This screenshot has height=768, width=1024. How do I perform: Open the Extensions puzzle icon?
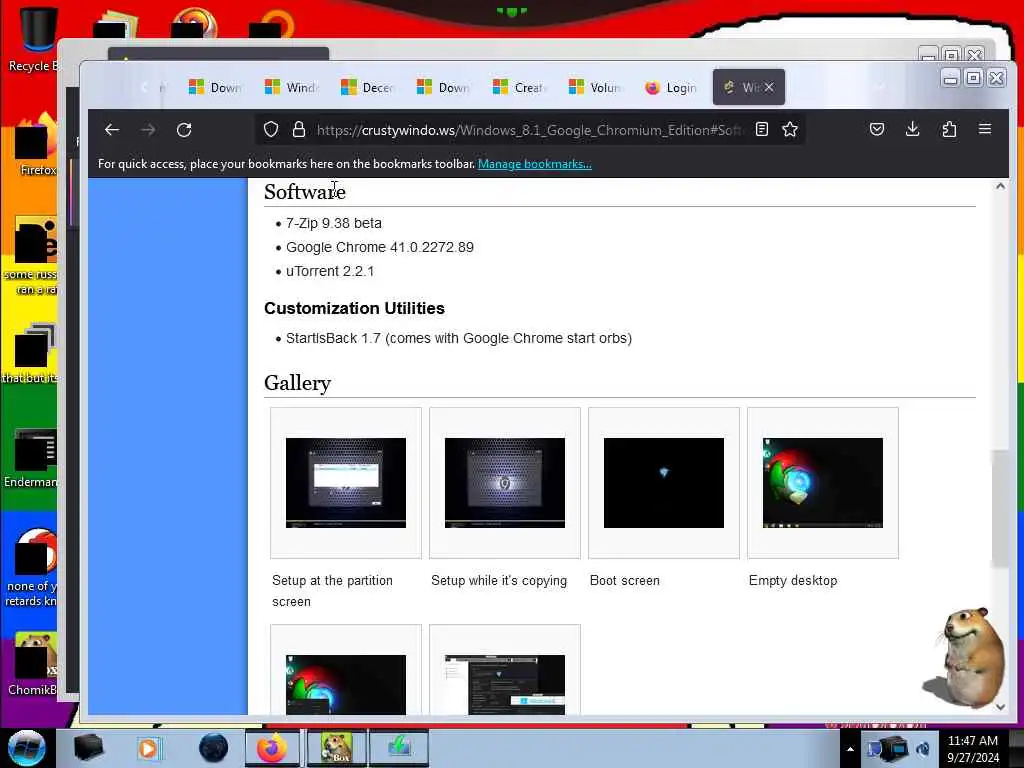coord(949,129)
